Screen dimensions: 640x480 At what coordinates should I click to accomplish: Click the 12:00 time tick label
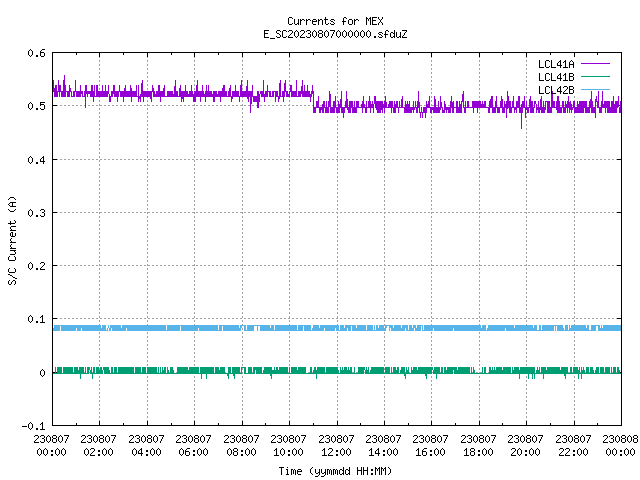[336, 452]
